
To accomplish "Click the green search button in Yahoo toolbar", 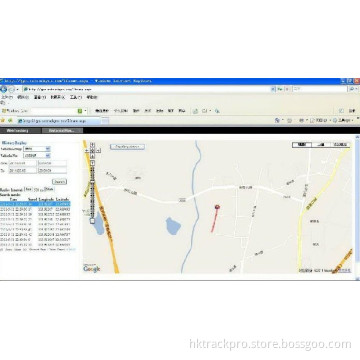I will (x=80, y=111).
